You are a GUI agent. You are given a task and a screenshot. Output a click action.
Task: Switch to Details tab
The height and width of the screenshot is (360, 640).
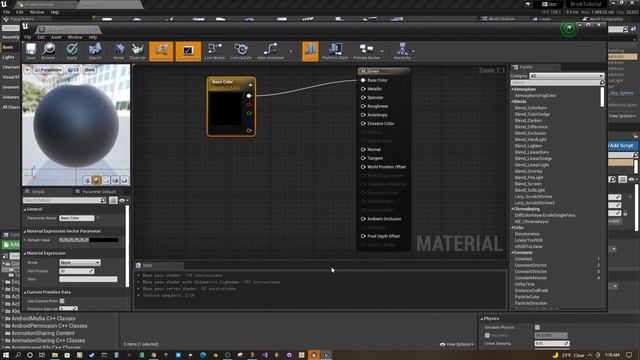[38, 191]
